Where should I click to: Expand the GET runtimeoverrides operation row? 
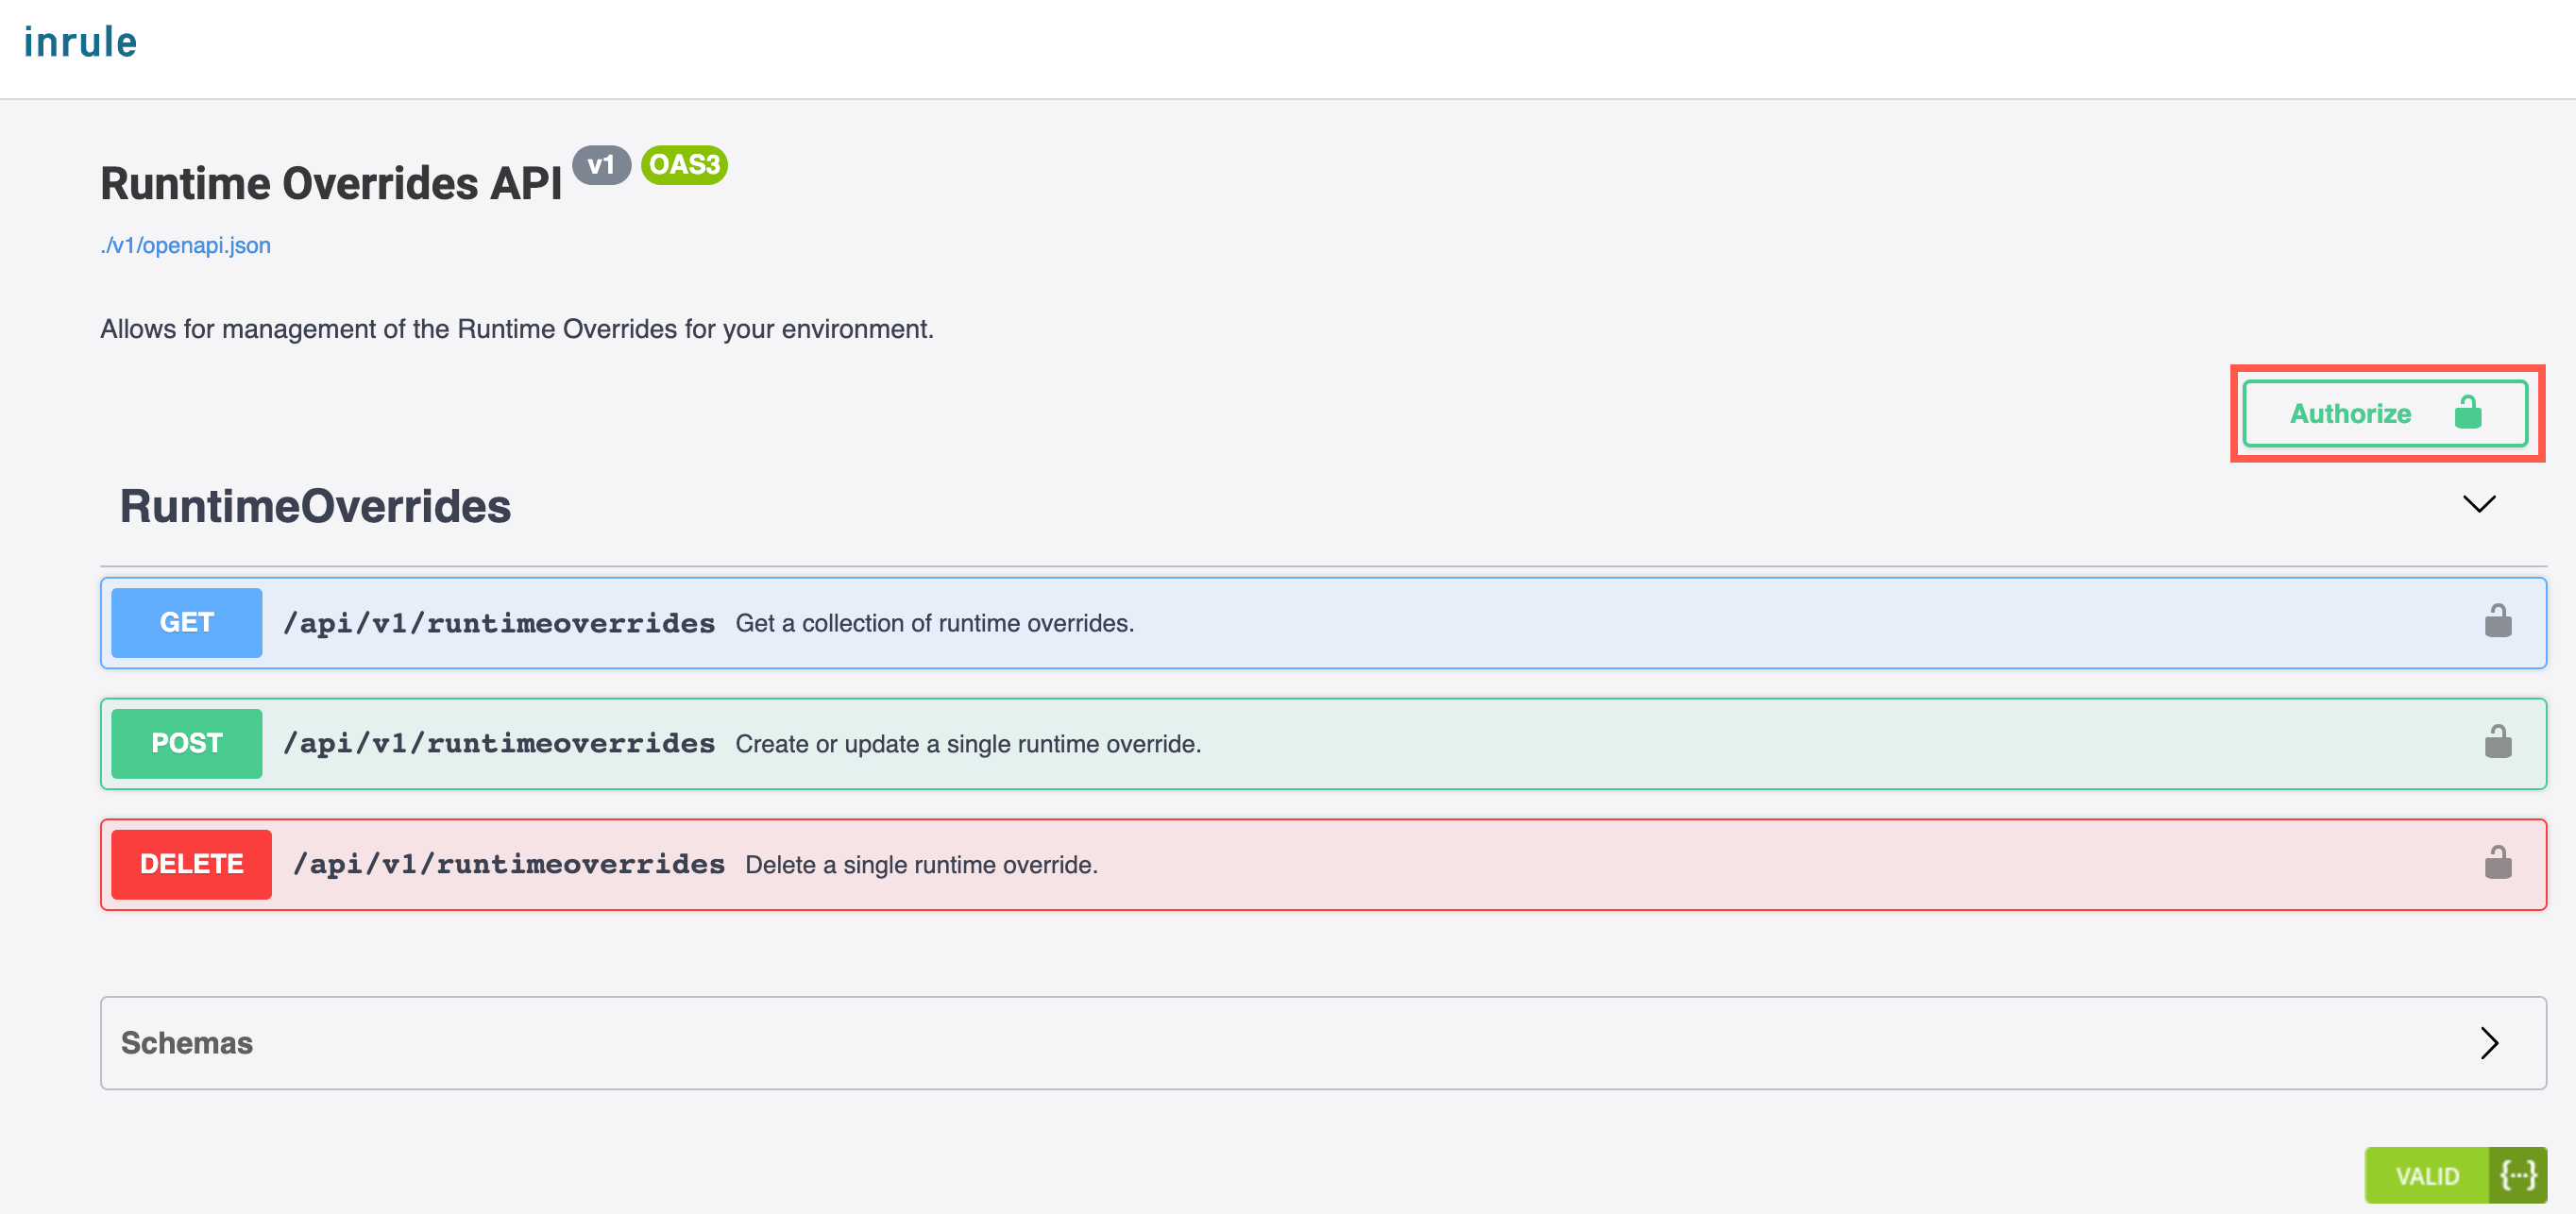[1200, 622]
